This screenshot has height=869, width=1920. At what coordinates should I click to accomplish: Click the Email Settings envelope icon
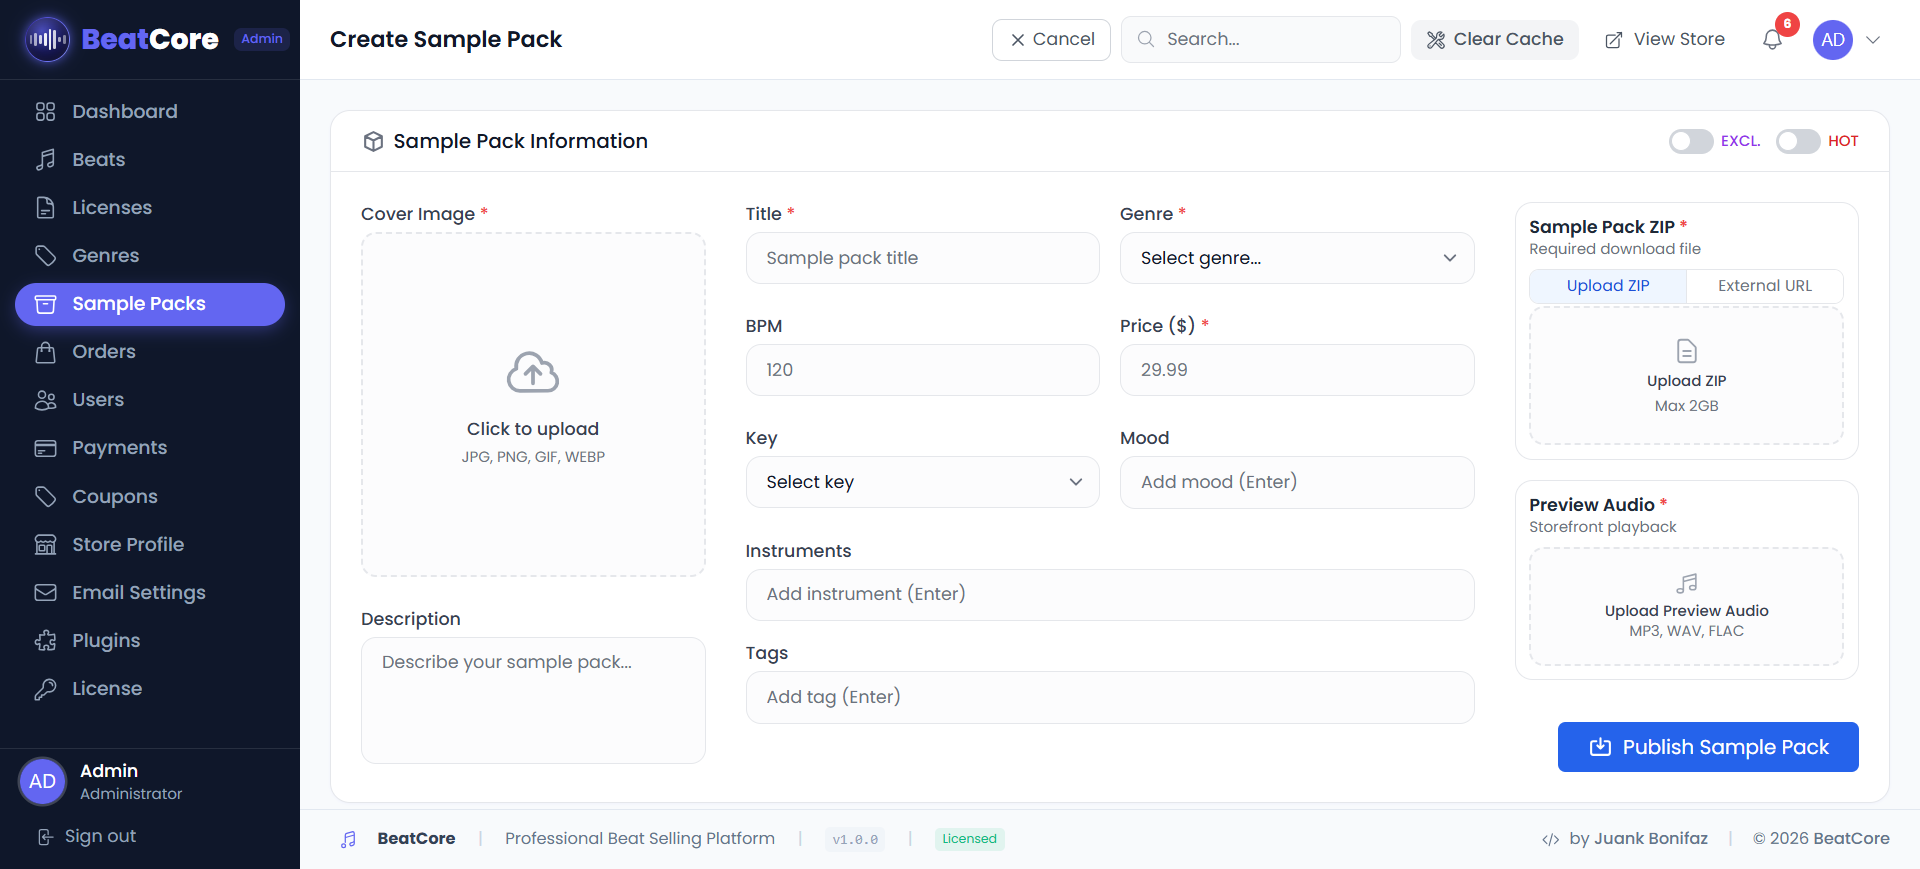45,592
